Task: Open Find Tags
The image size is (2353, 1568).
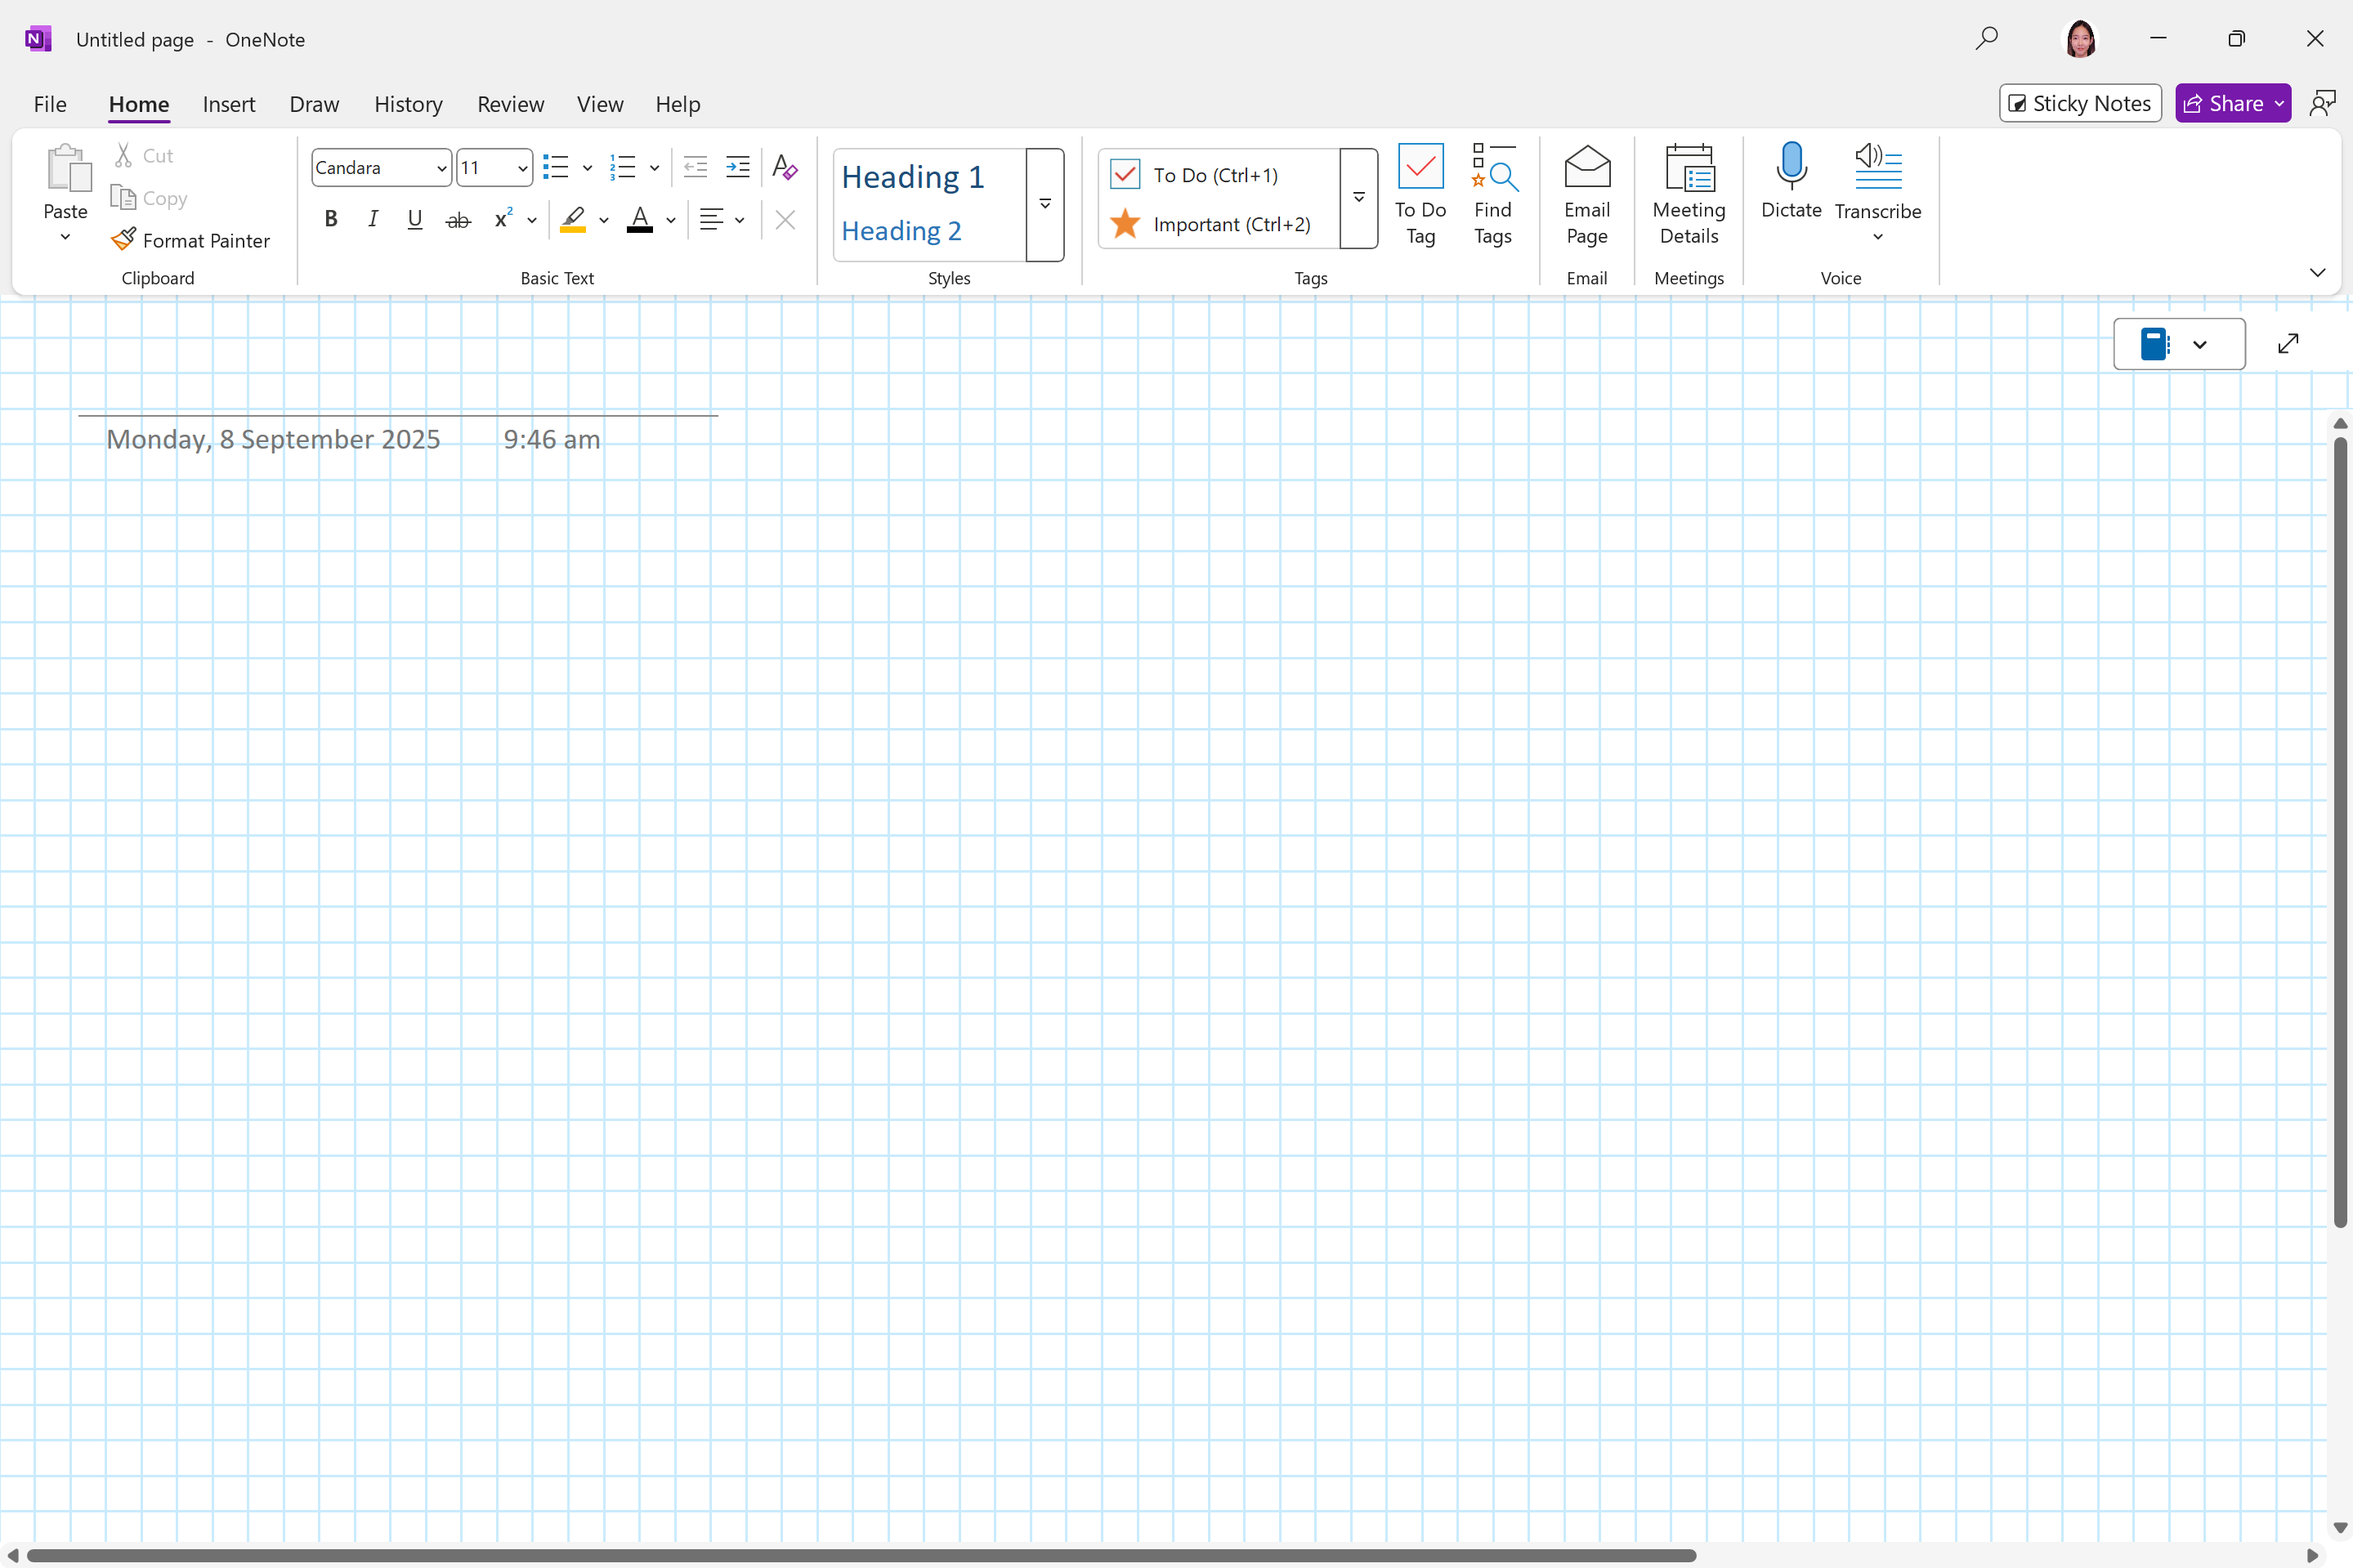Action: point(1492,195)
